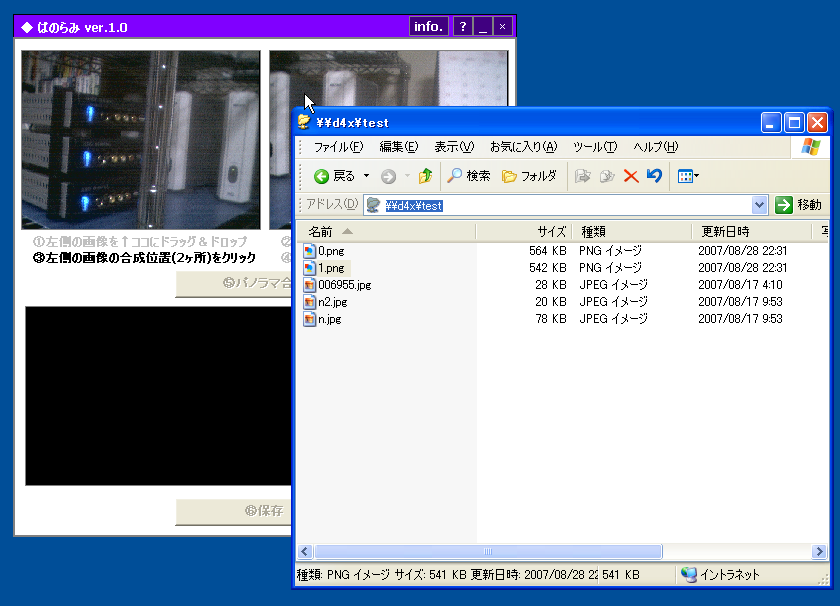Screen dimensions: 840x606
Task: Sort by the 名前 column header
Action: [386, 231]
